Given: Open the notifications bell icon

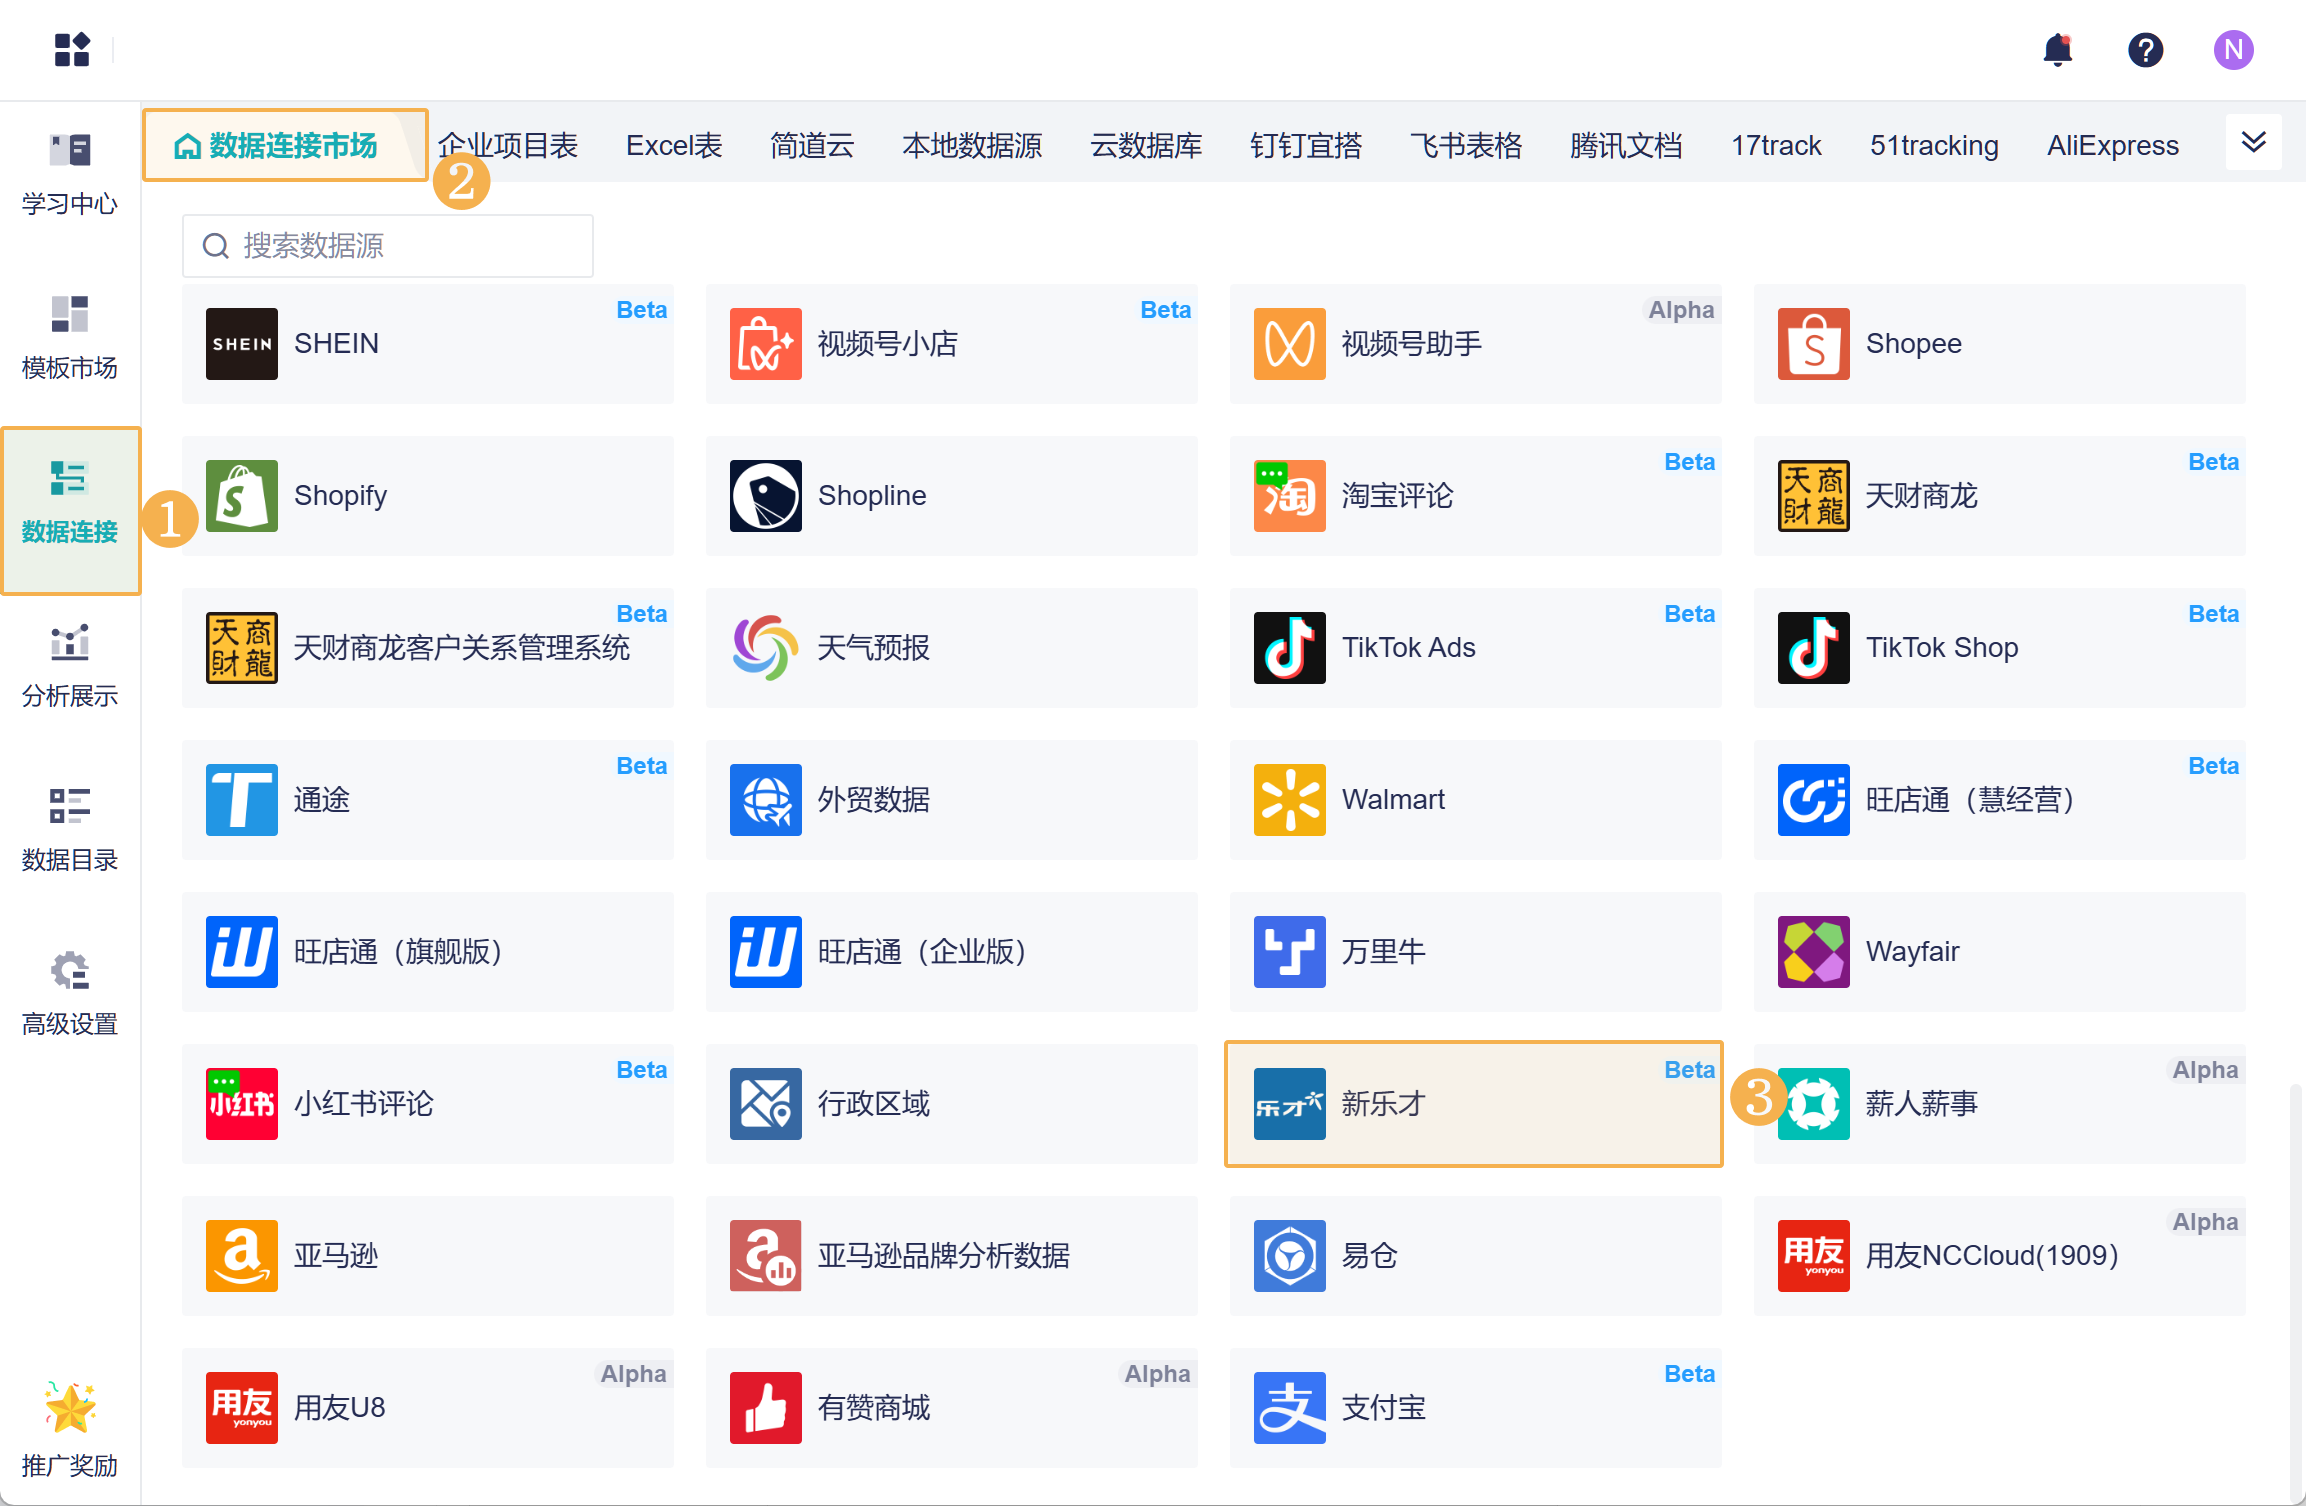Looking at the screenshot, I should coord(2057,49).
